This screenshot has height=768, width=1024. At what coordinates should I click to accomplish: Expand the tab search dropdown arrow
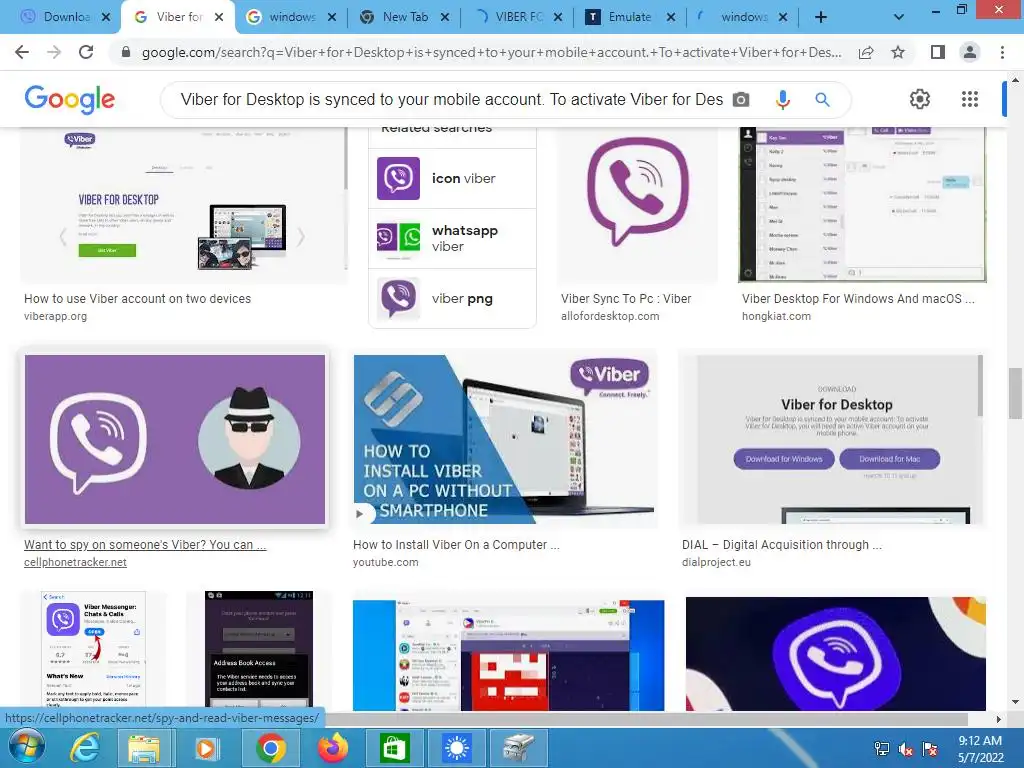click(x=899, y=17)
